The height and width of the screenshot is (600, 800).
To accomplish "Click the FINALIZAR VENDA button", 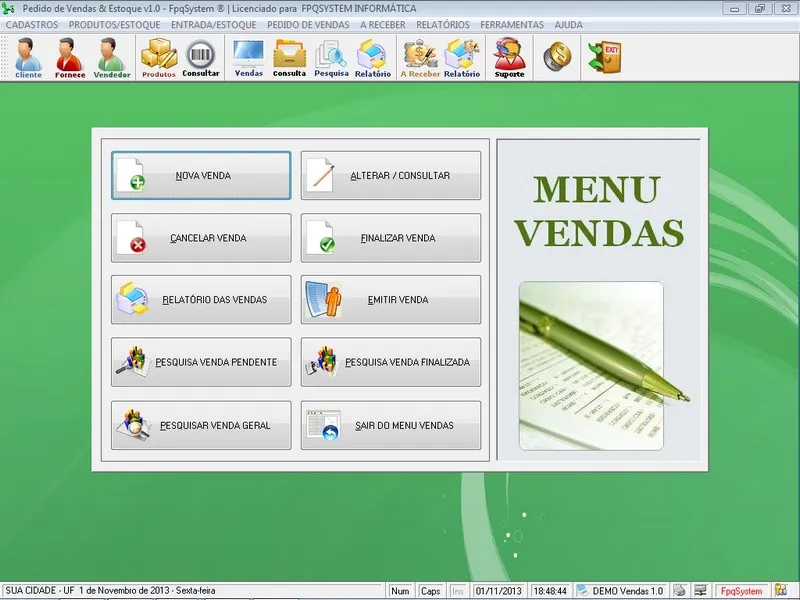I will pos(391,238).
